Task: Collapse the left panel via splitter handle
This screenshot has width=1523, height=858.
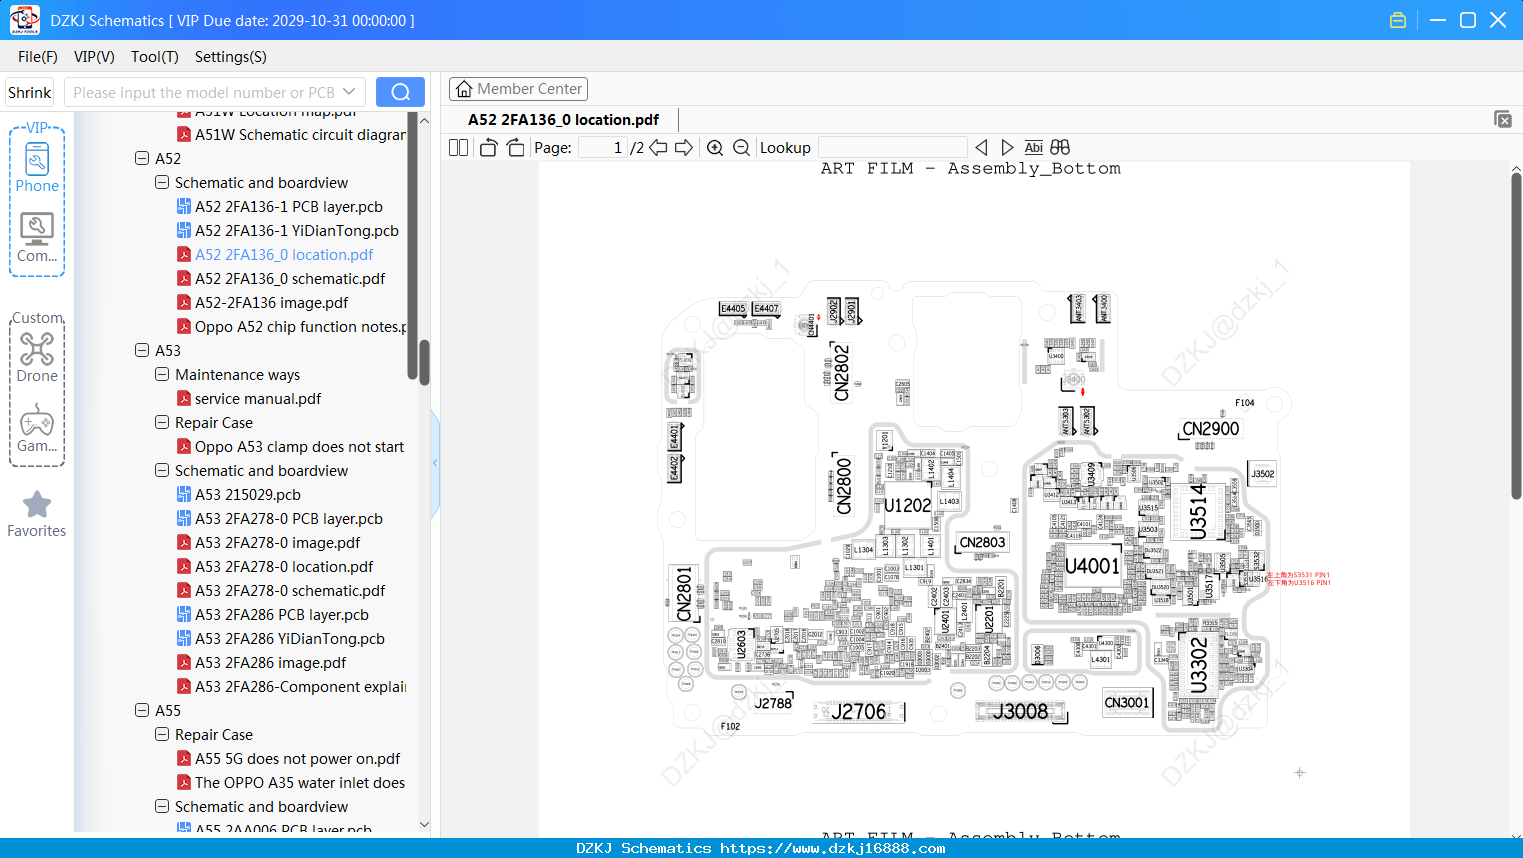Action: pyautogui.click(x=435, y=463)
